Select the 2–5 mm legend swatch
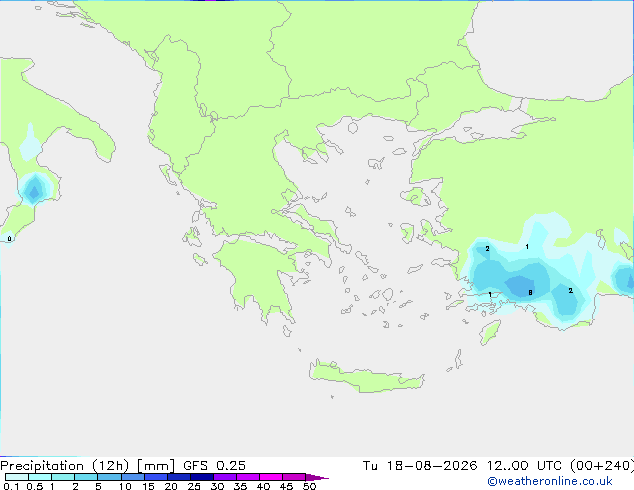 pos(86,477)
